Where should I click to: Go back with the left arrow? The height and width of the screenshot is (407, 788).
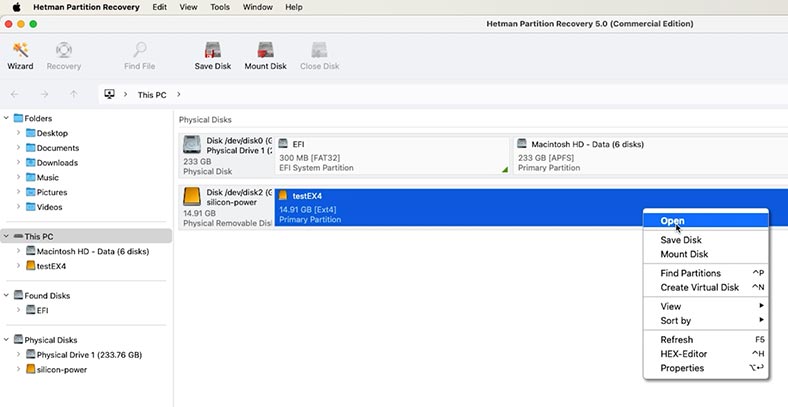tap(15, 94)
